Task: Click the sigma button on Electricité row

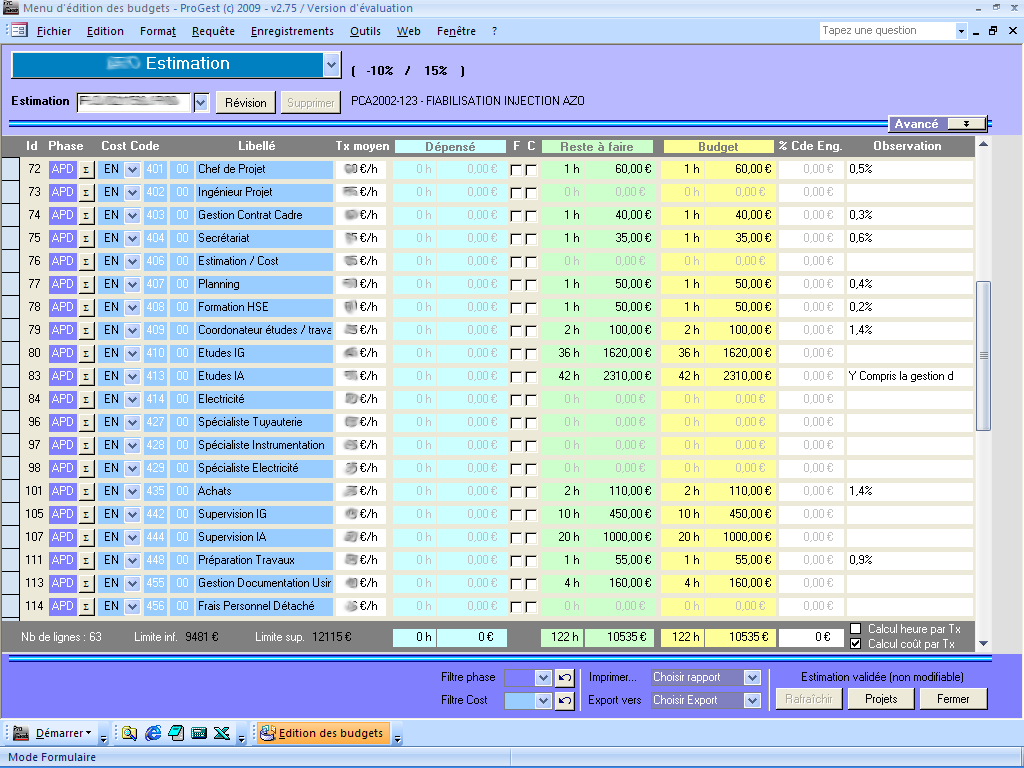Action: [86, 400]
